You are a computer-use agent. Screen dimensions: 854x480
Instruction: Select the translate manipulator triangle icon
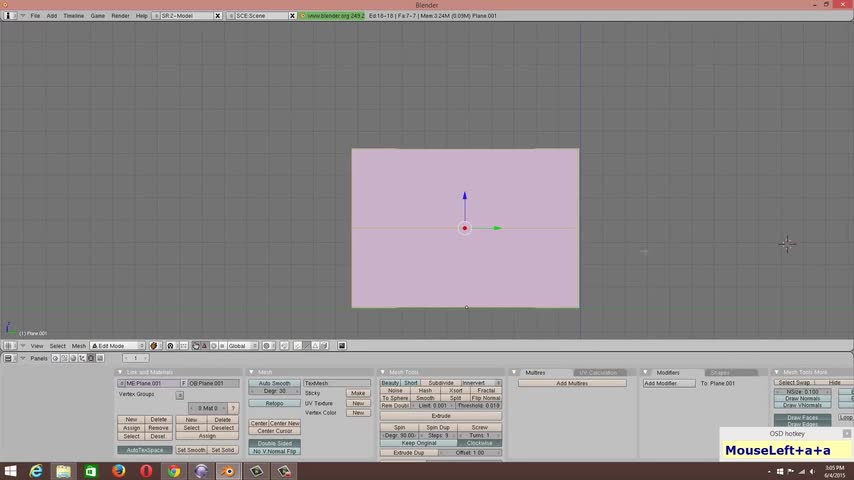click(205, 346)
